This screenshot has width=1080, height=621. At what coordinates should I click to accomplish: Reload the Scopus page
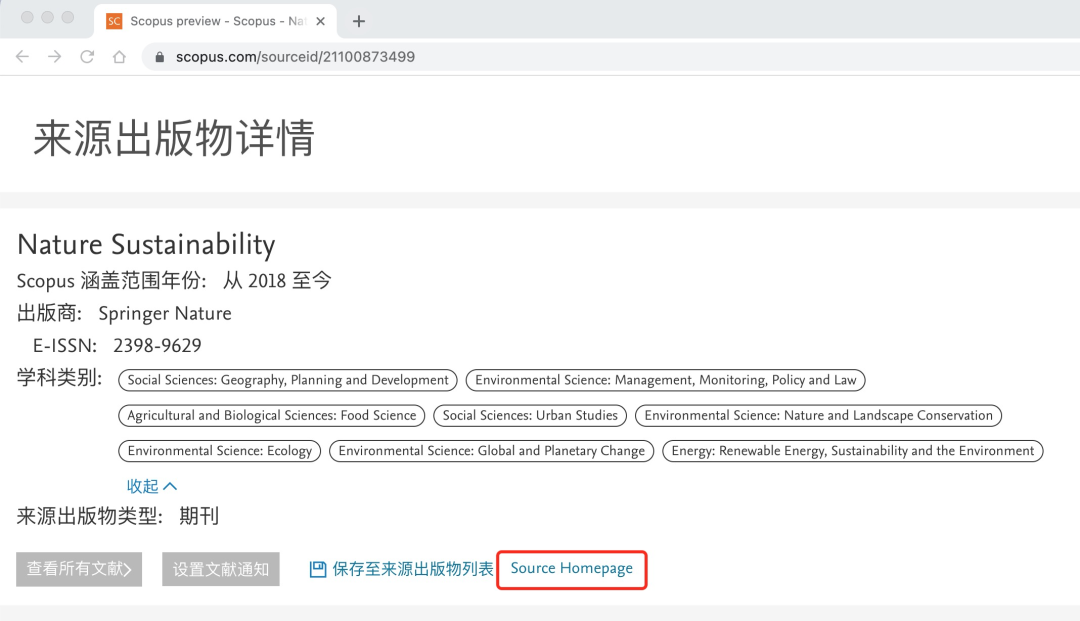[x=86, y=57]
